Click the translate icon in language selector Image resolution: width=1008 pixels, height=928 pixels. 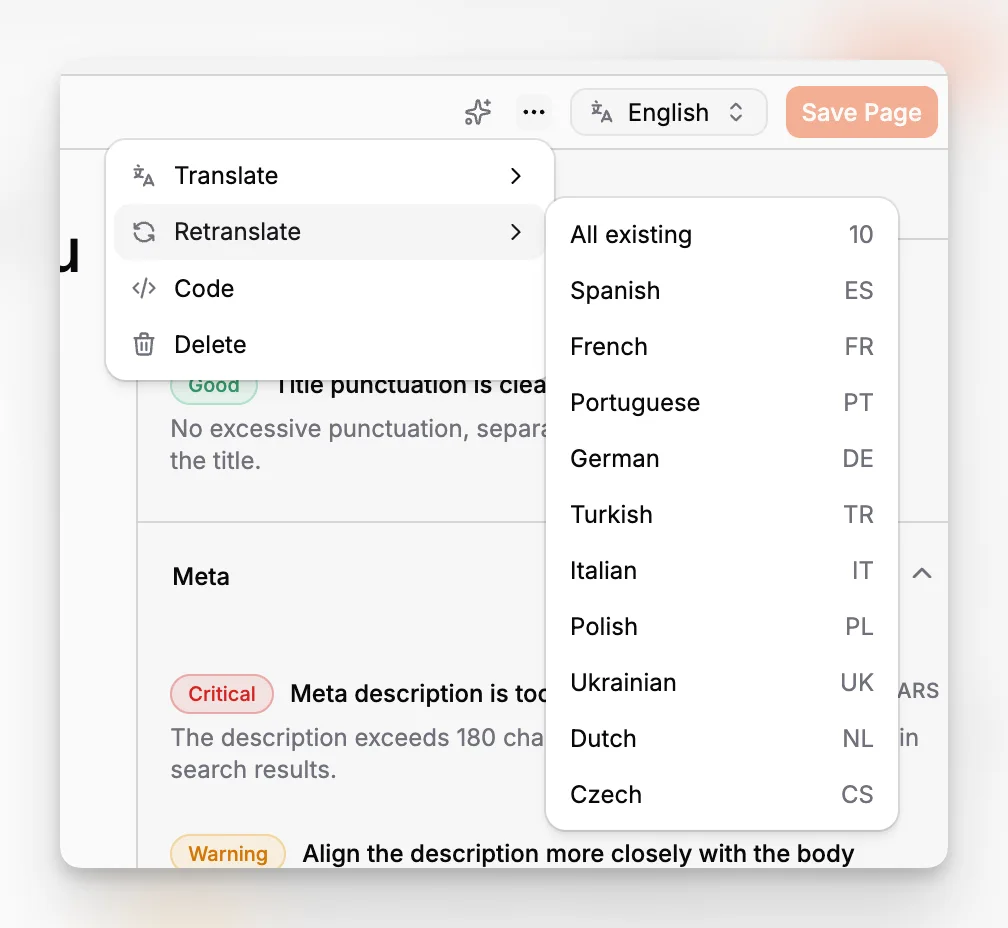601,112
